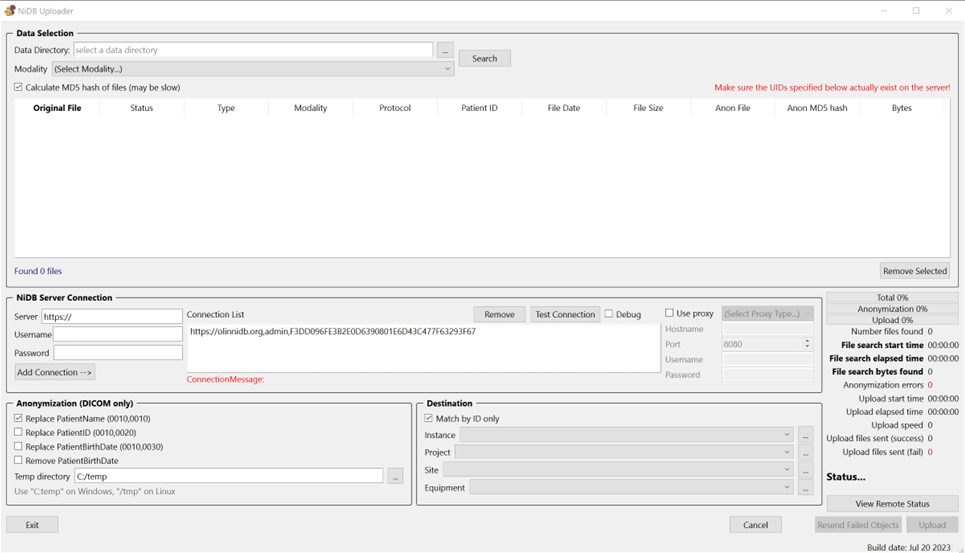Click the ellipsis button next to Site
The height and width of the screenshot is (553, 965).
(806, 470)
